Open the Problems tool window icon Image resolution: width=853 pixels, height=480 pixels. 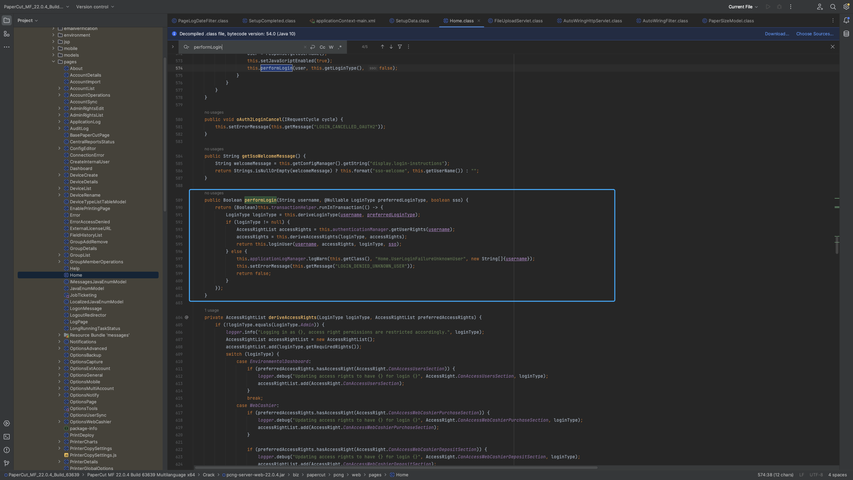click(x=7, y=450)
